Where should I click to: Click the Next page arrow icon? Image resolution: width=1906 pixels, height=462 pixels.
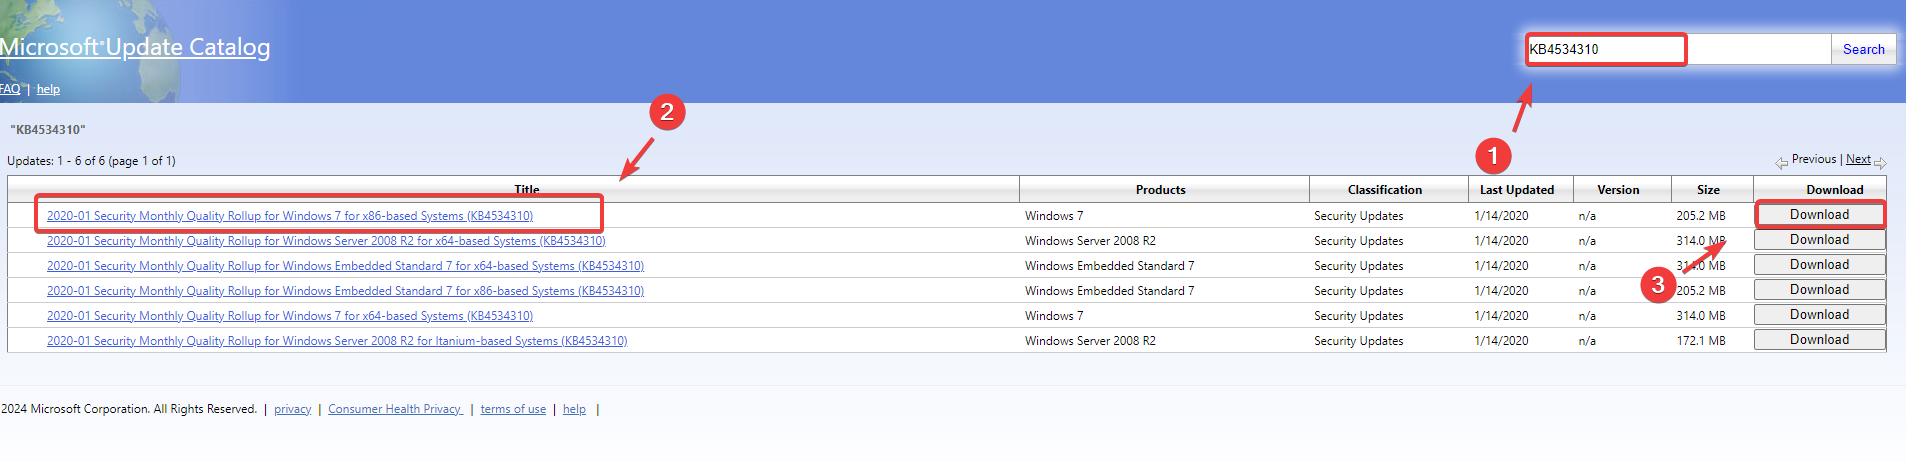pos(1880,163)
